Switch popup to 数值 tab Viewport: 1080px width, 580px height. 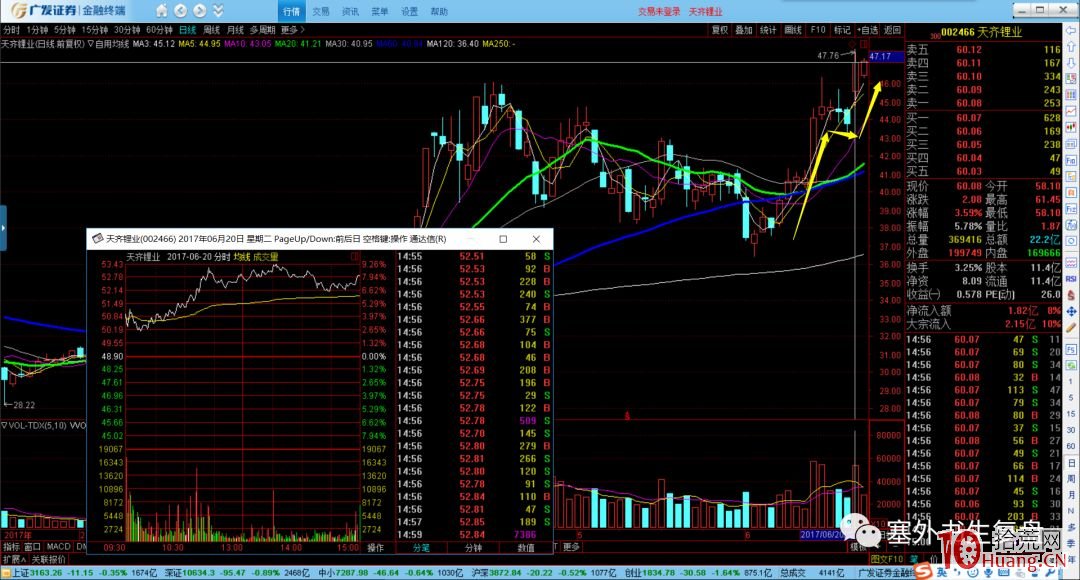coord(526,548)
